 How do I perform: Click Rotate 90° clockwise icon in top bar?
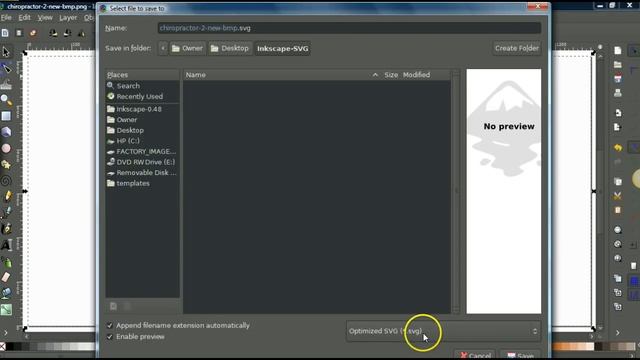tap(67, 33)
